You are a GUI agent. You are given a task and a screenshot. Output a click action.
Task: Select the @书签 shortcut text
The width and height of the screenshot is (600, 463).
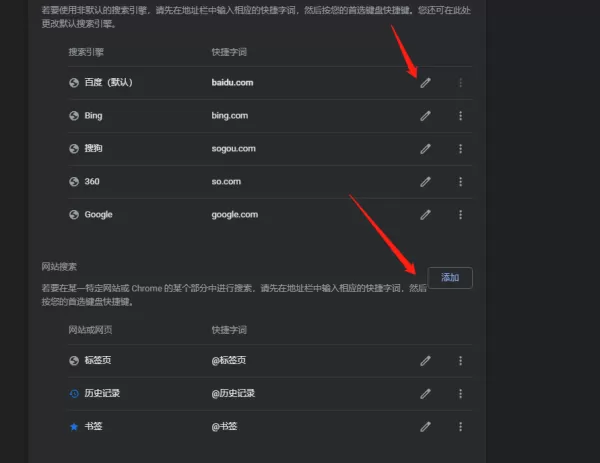point(224,426)
